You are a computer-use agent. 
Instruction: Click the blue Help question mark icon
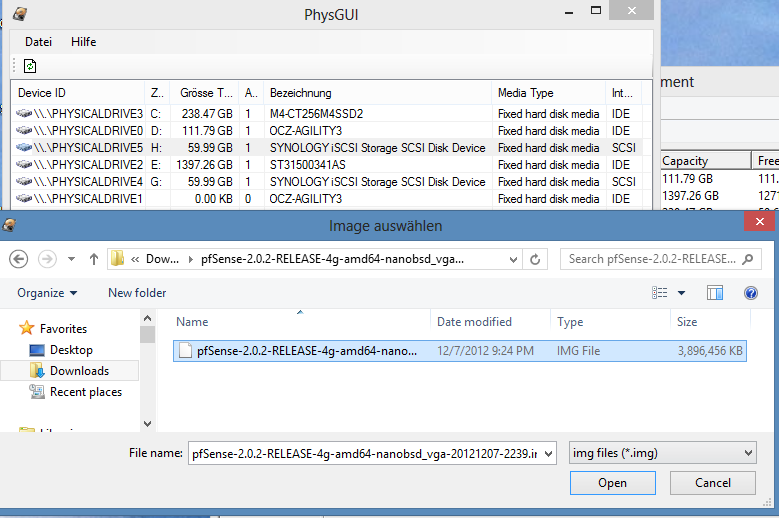[751, 293]
